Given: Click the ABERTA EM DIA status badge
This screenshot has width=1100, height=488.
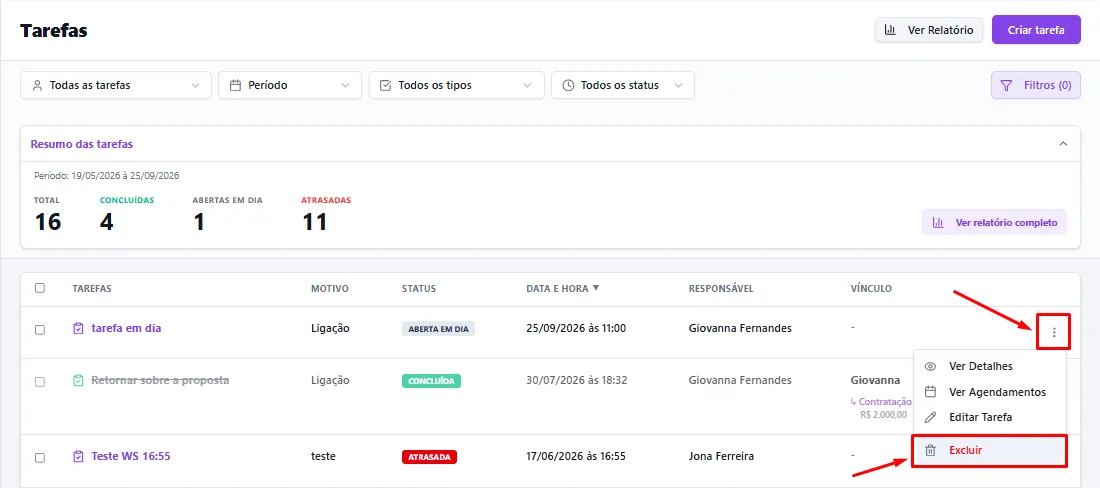Looking at the screenshot, I should pos(438,329).
